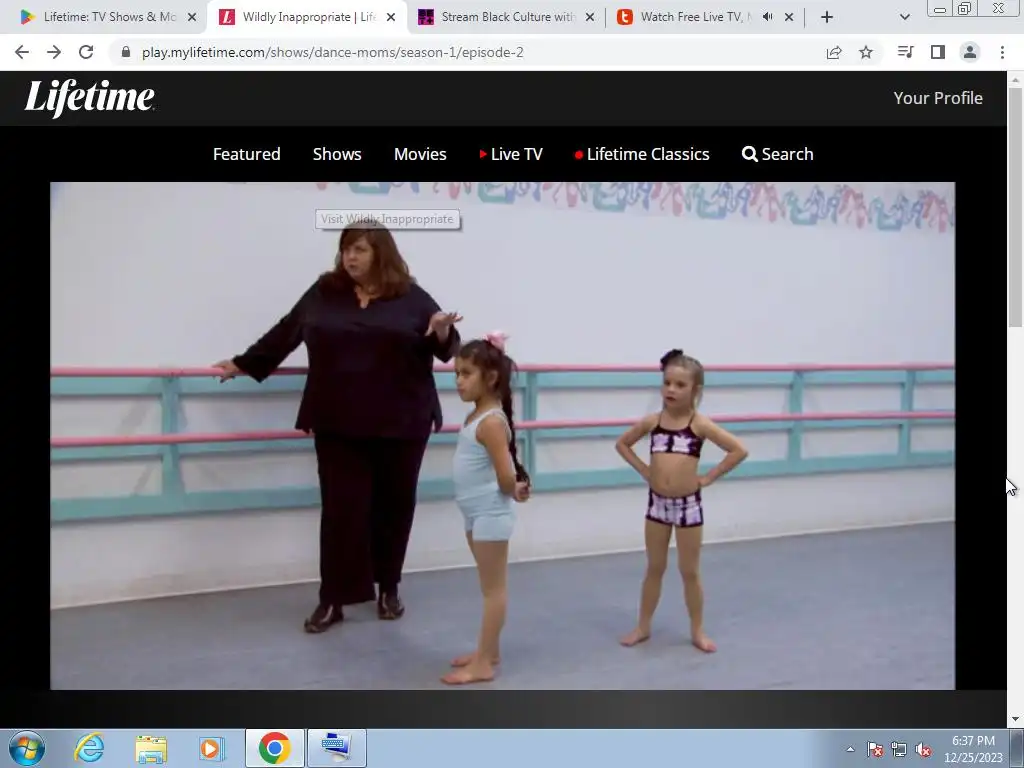Open Windows Media Player taskbar icon
This screenshot has height=768, width=1024.
point(212,748)
